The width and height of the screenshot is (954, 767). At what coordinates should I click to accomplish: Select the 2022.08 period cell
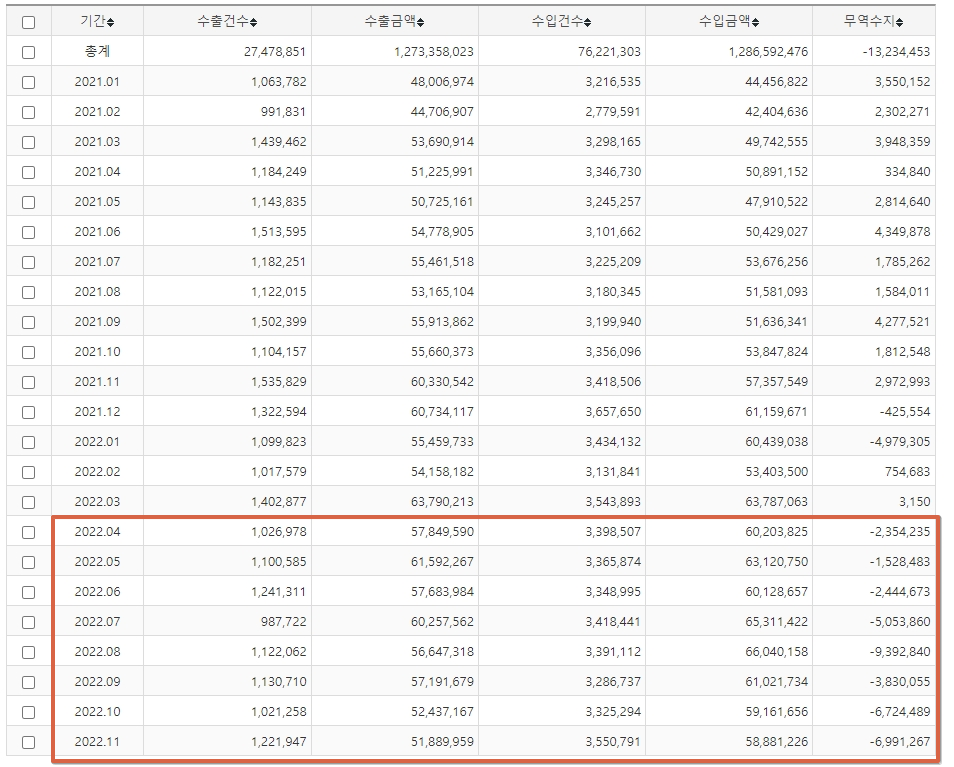97,652
